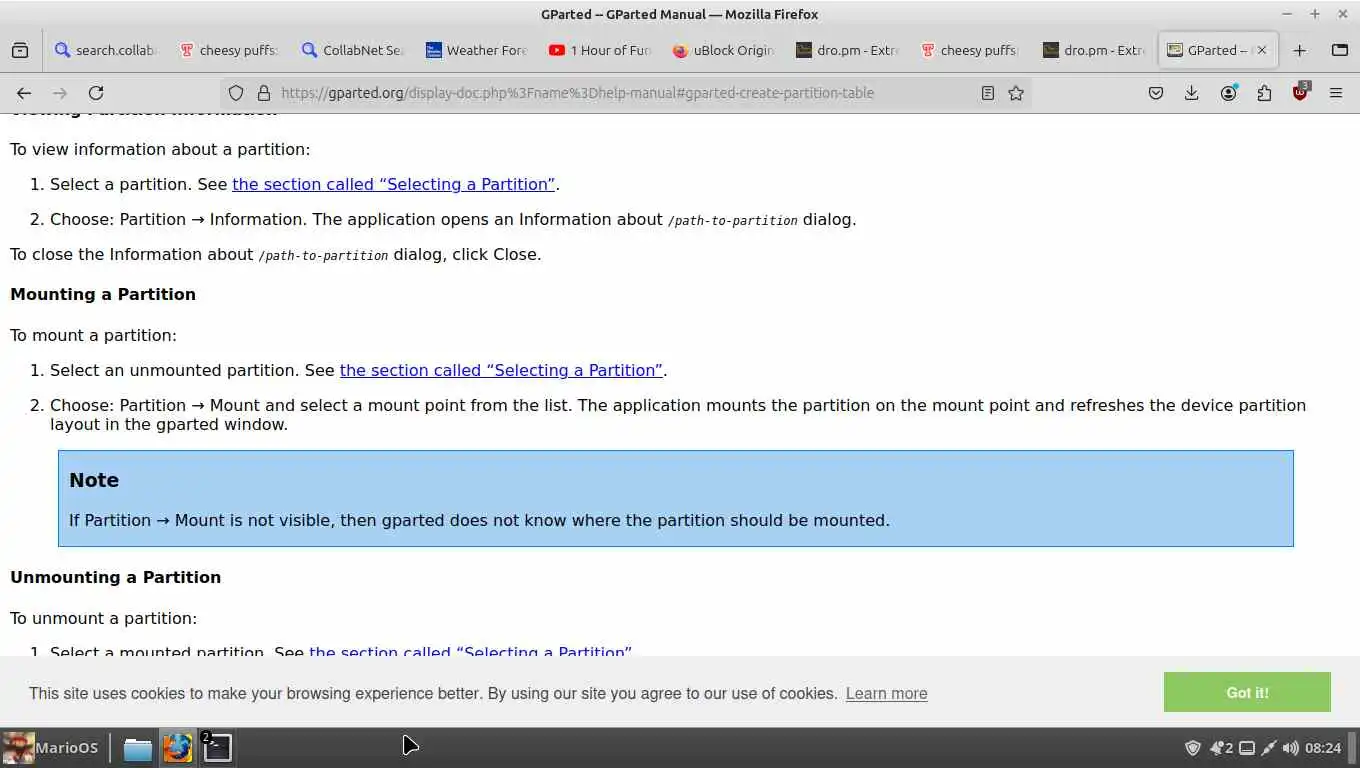Image resolution: width=1360 pixels, height=768 pixels.
Task: Go back with the browser Back arrow
Action: pos(24,93)
